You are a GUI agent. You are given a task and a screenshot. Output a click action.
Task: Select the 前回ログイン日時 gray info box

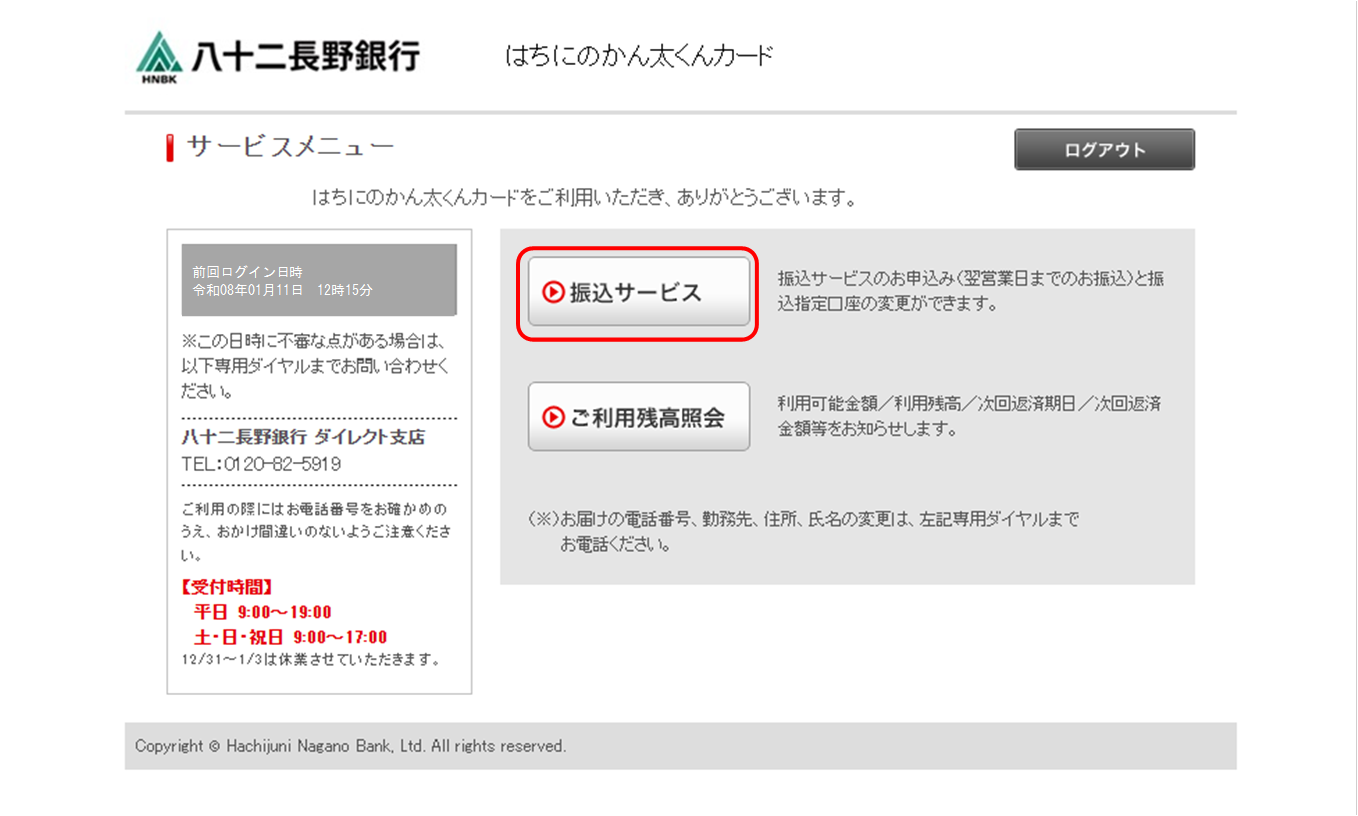[319, 280]
